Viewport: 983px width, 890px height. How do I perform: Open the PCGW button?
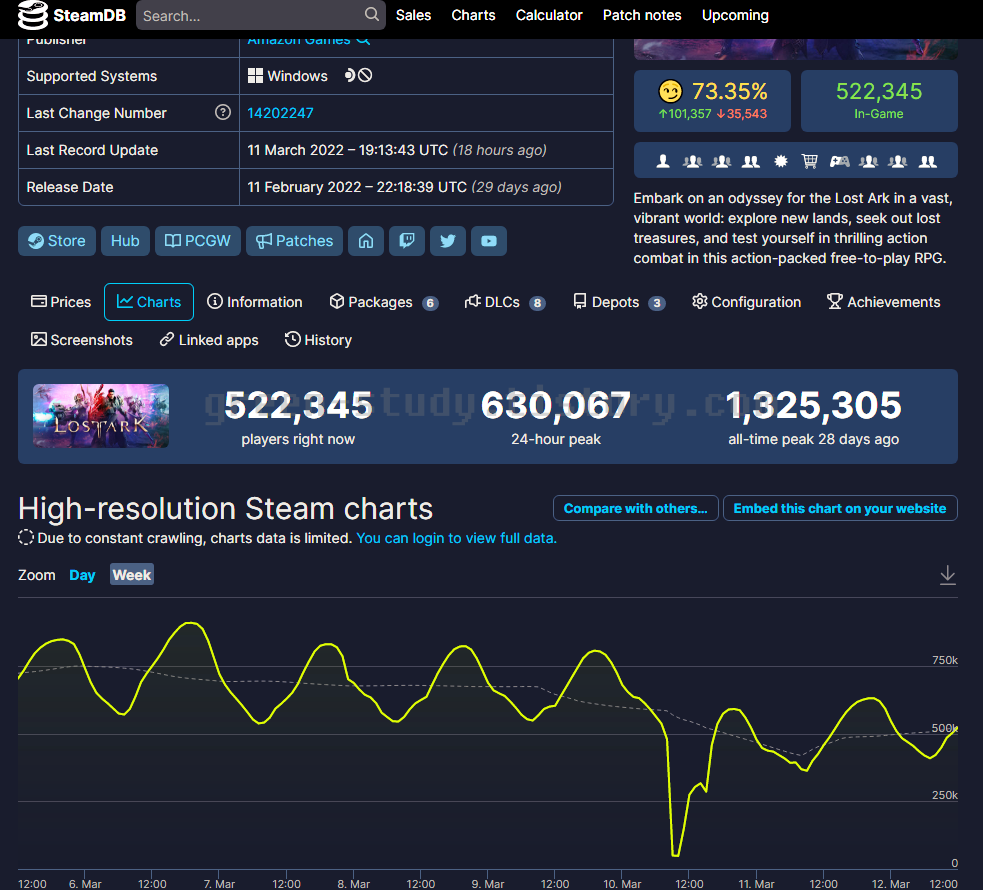click(197, 241)
